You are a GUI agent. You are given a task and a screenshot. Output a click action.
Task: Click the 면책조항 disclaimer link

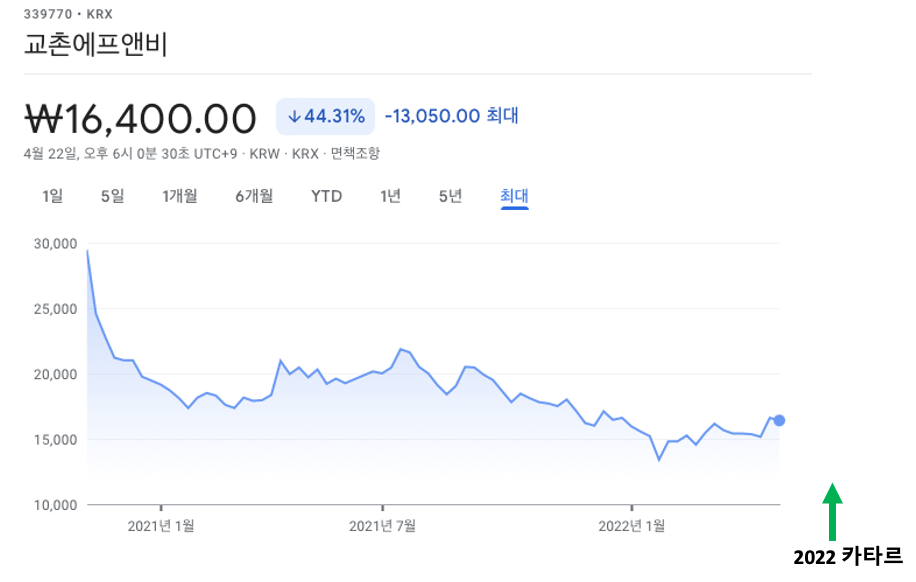pyautogui.click(x=355, y=154)
